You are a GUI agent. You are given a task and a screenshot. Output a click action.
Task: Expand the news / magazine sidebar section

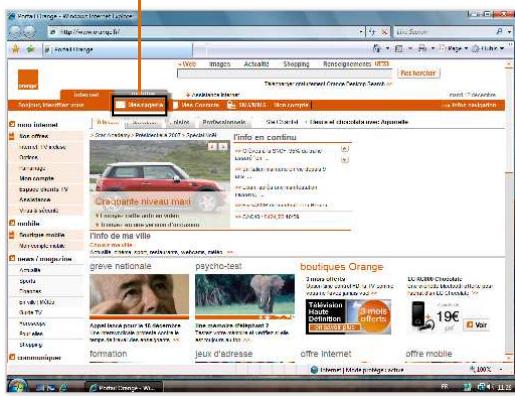coord(12,258)
